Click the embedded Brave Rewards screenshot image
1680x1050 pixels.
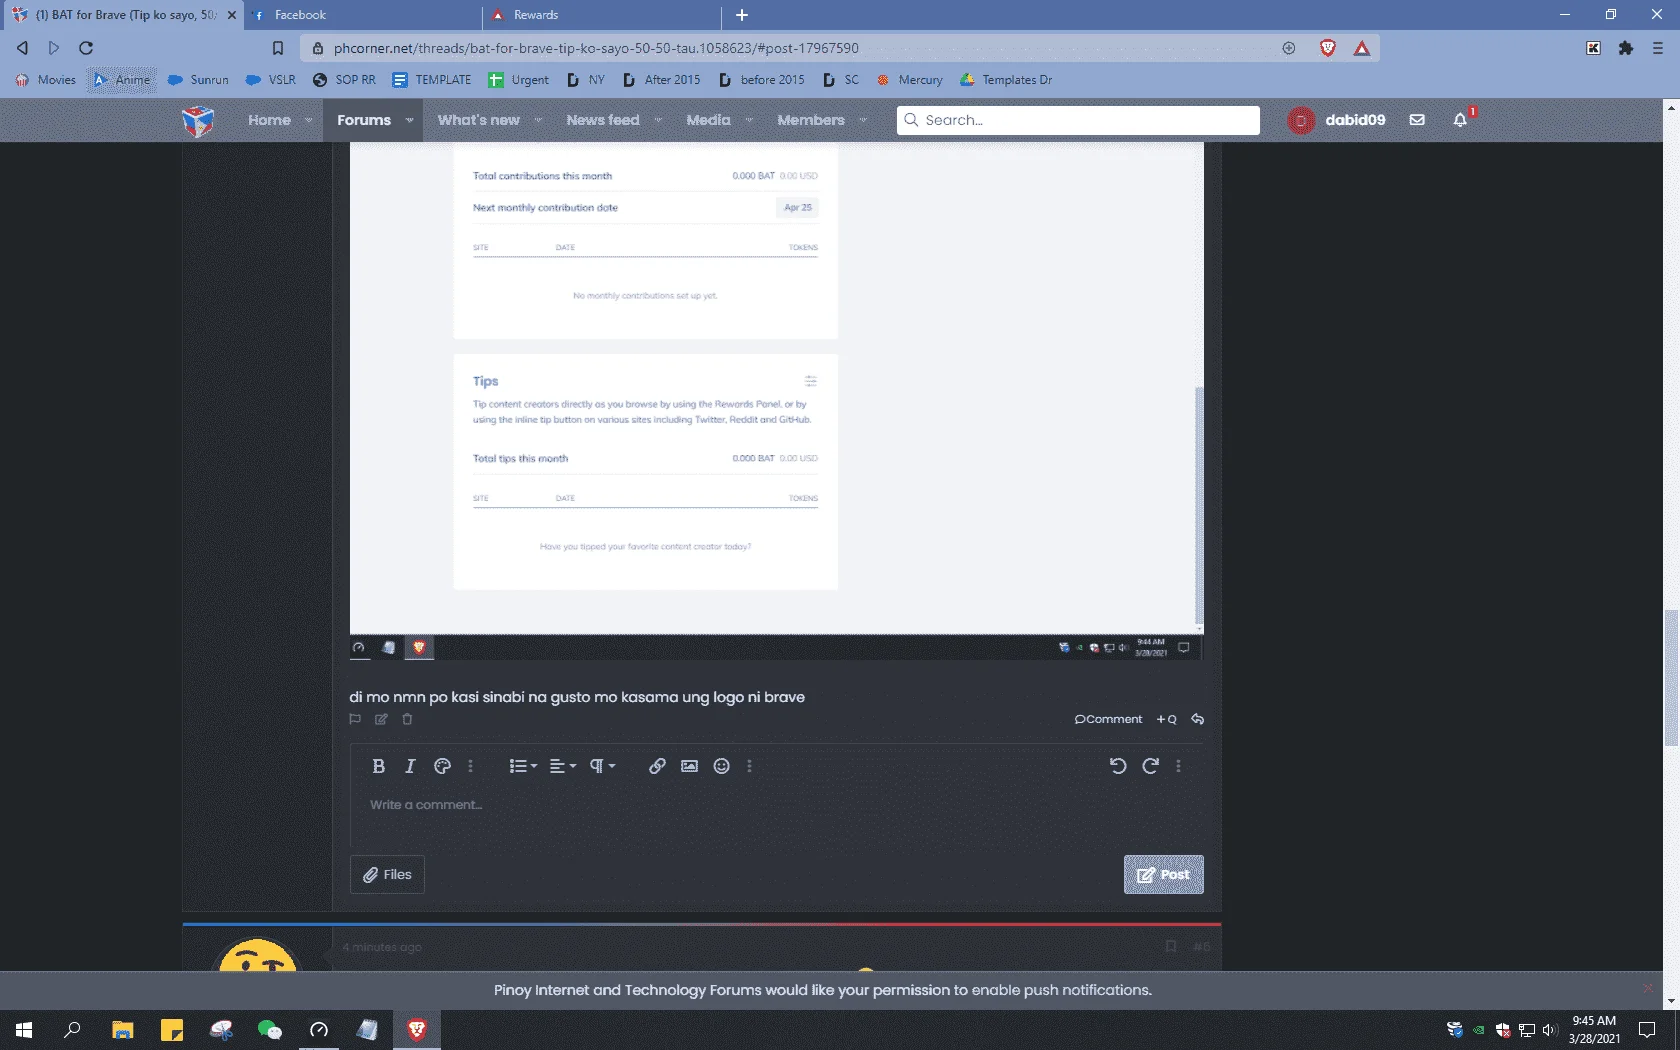click(776, 400)
